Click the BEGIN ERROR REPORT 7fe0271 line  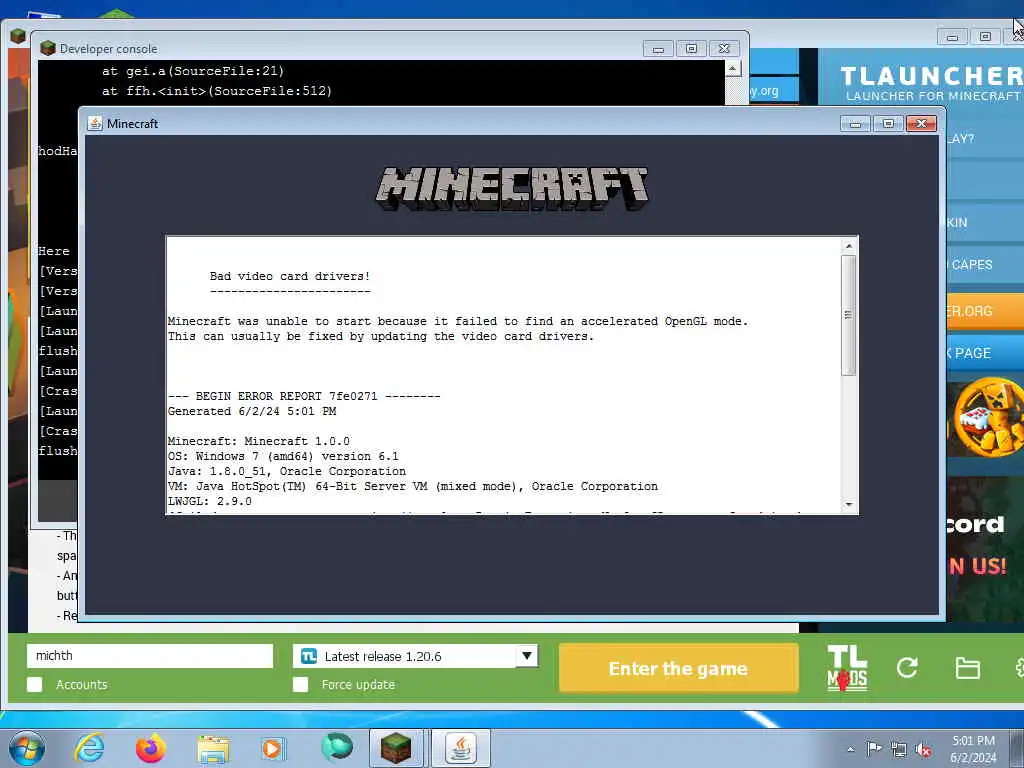coord(304,396)
